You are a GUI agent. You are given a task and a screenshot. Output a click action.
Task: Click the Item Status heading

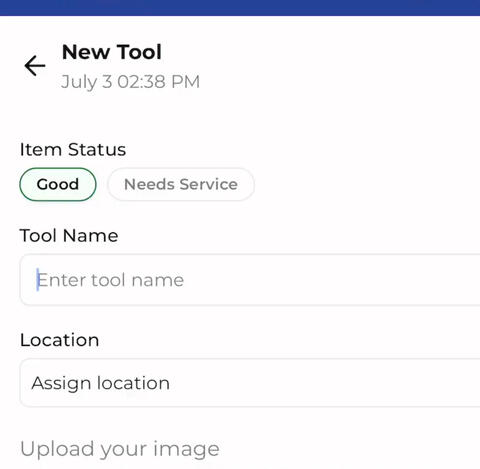[73, 149]
